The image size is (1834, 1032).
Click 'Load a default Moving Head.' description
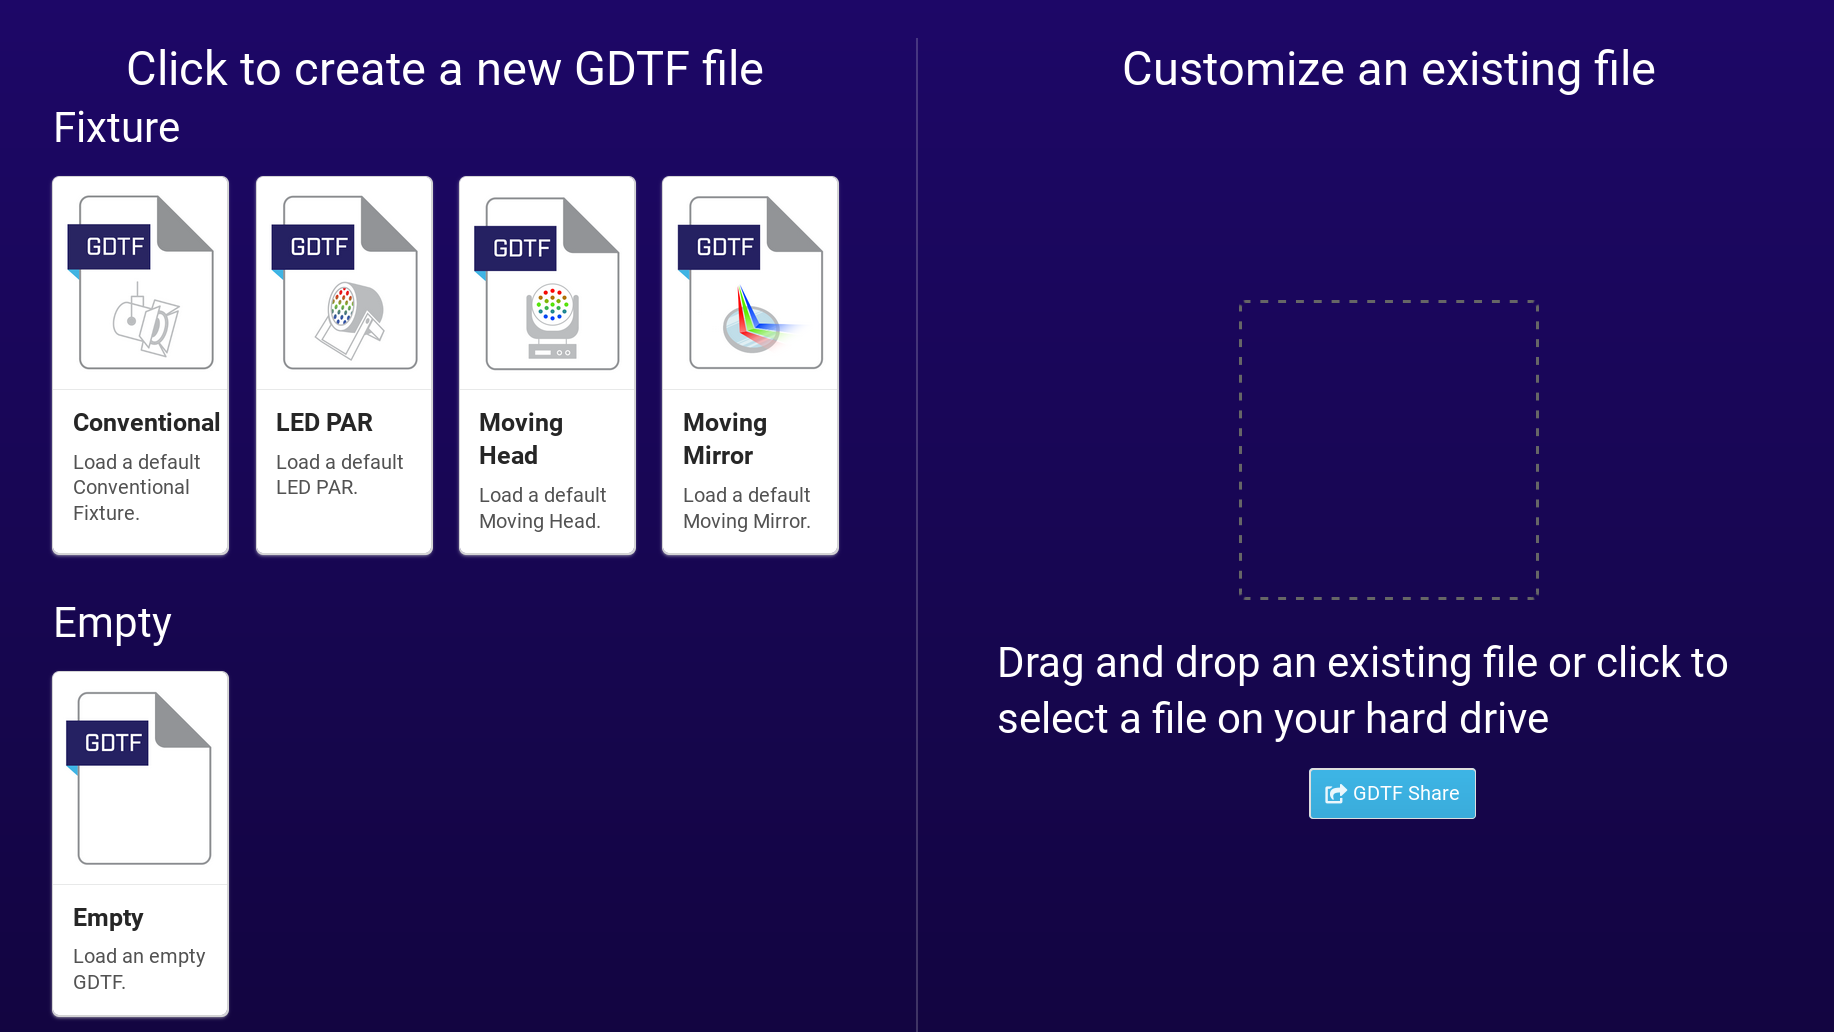point(542,508)
